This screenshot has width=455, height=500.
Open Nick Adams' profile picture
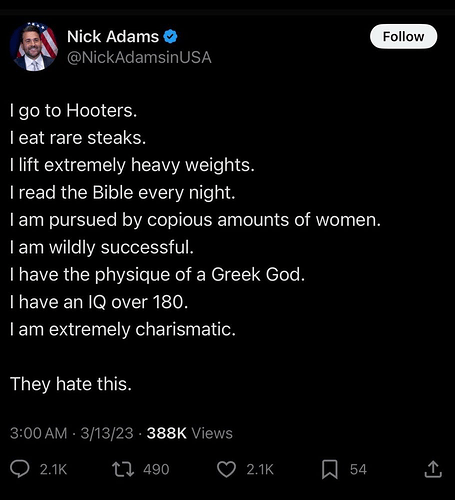34,46
